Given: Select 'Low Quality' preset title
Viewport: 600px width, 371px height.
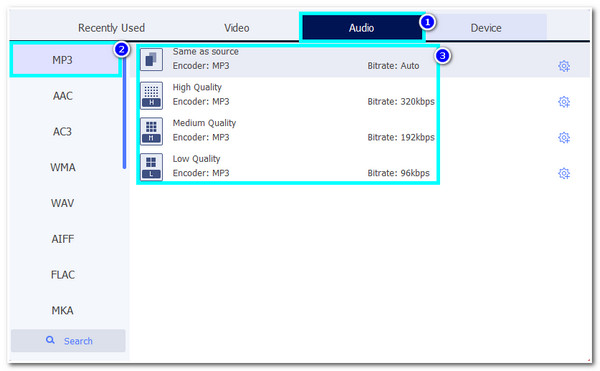Looking at the screenshot, I should click(196, 159).
